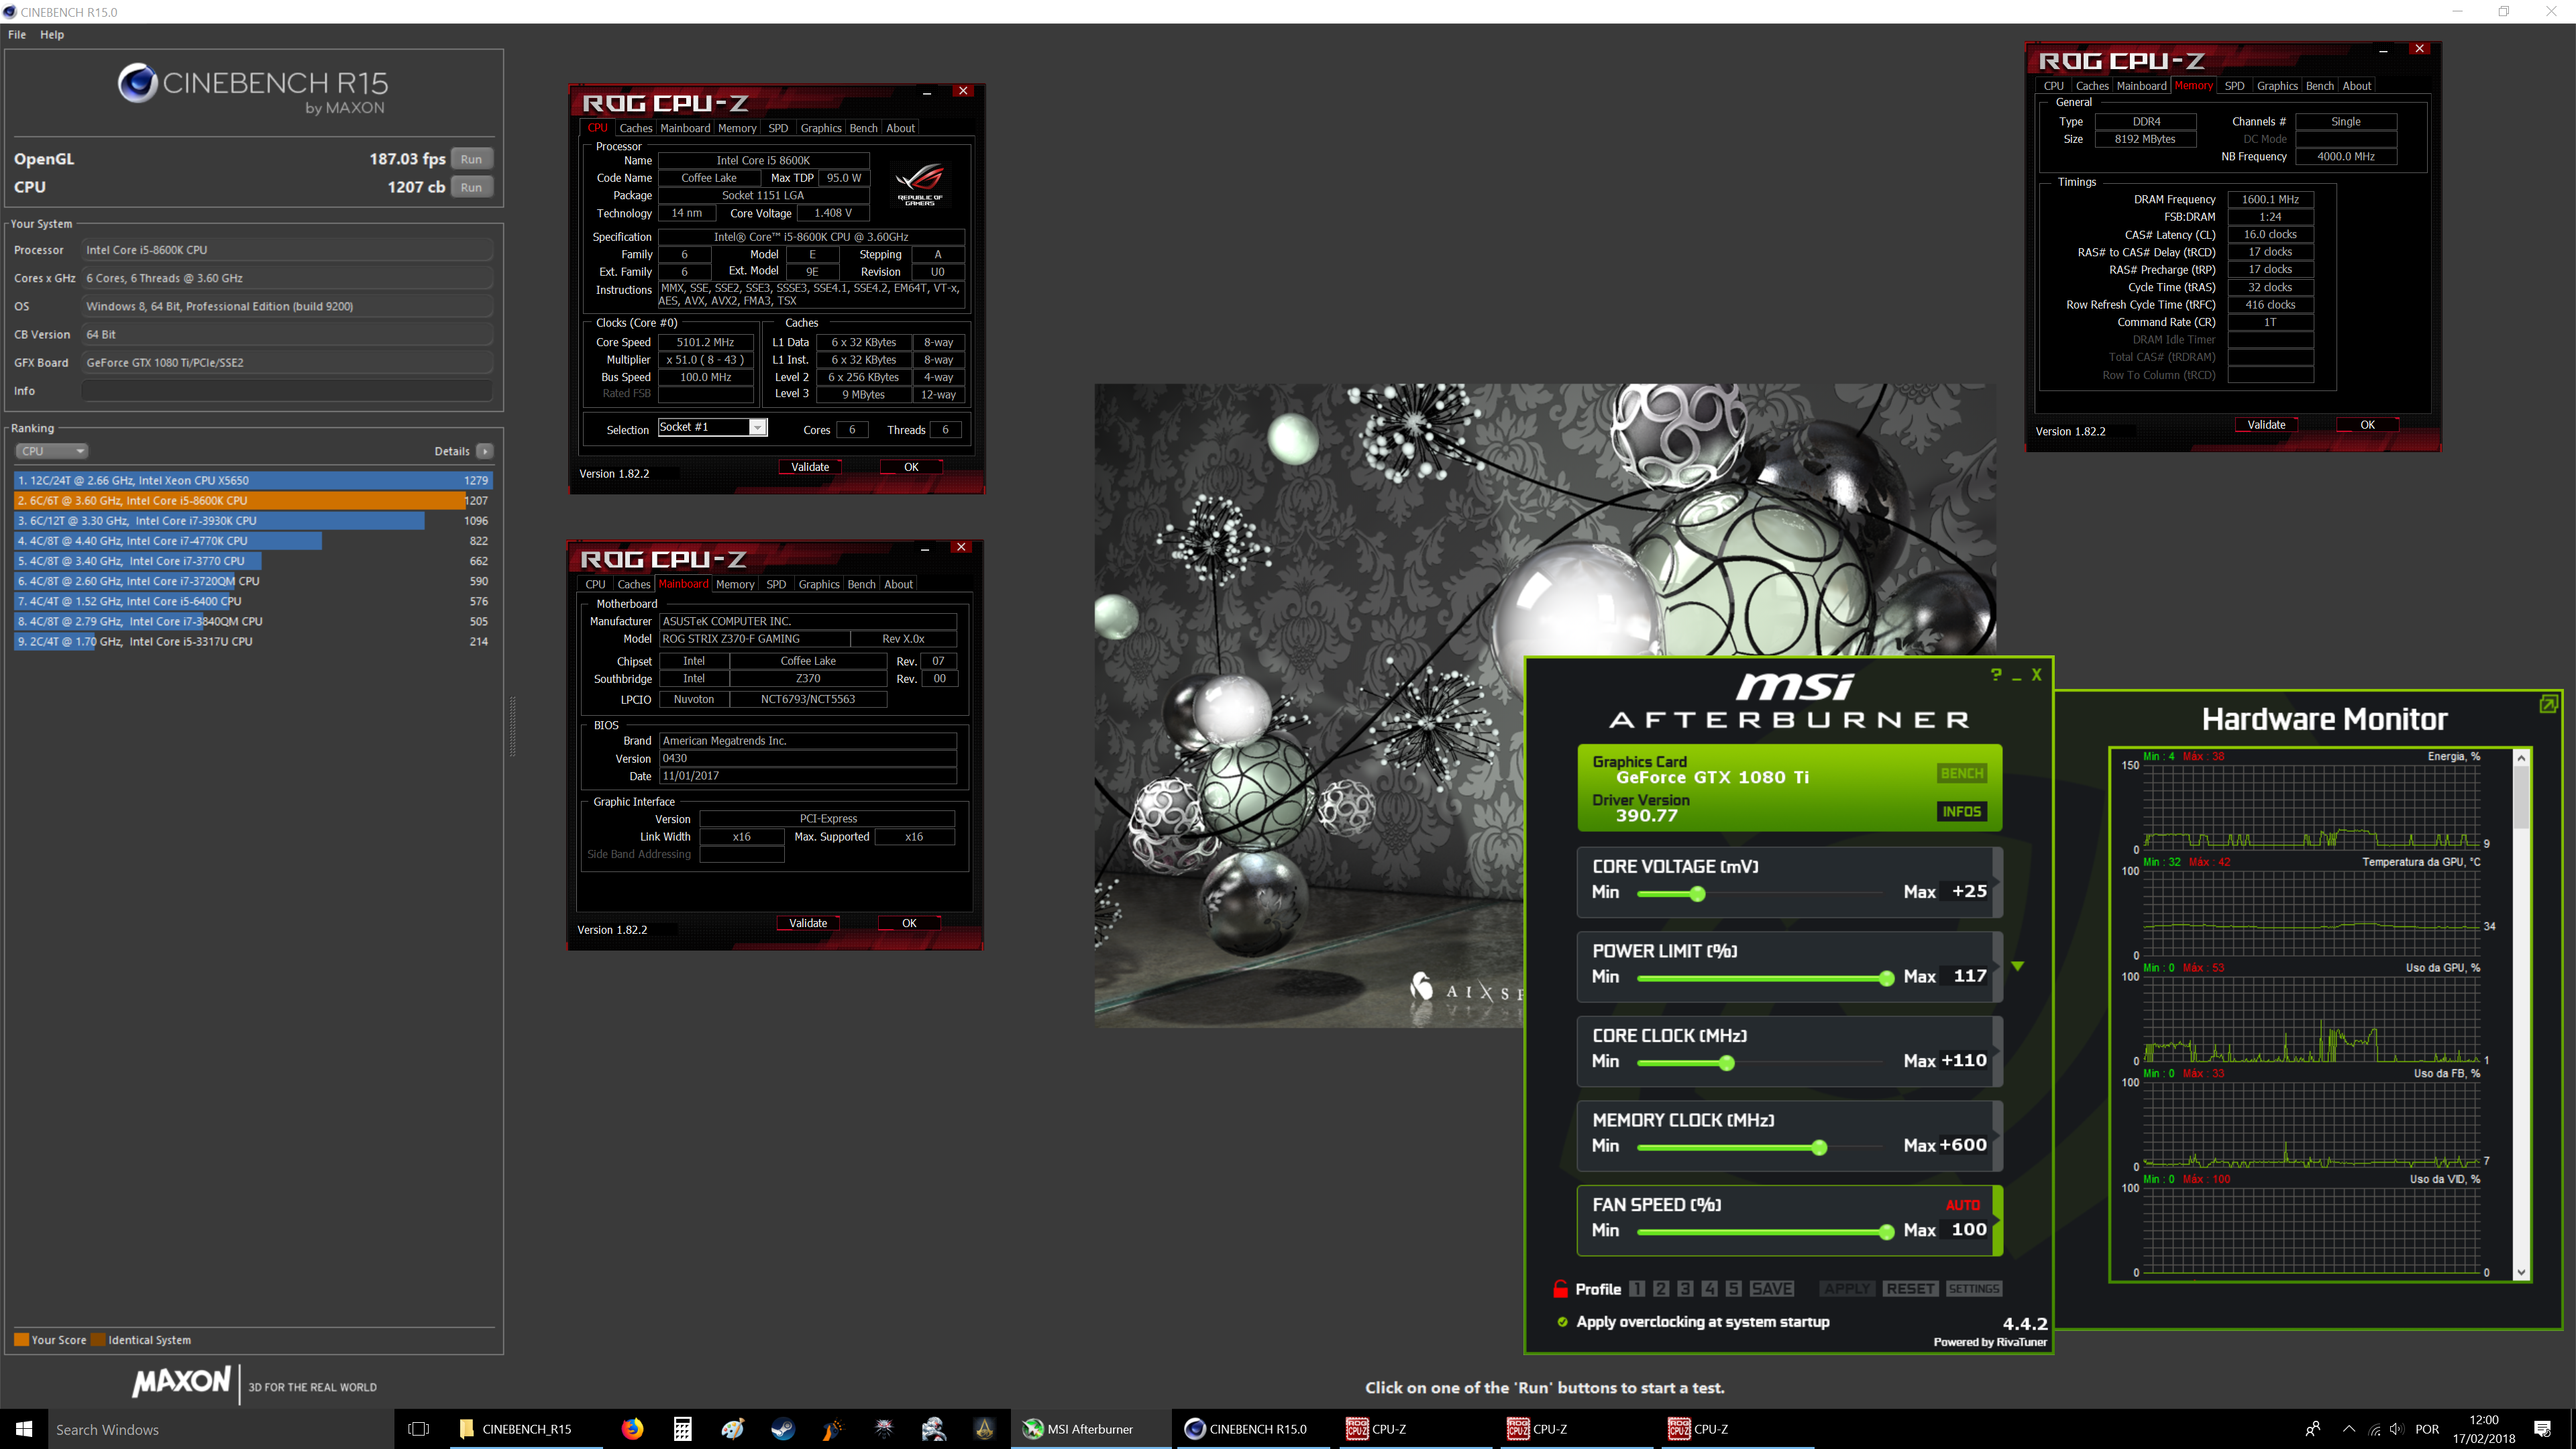Image resolution: width=2576 pixels, height=1449 pixels.
Task: Switch to MSI Afterburner taskbar item
Action: (1090, 1429)
